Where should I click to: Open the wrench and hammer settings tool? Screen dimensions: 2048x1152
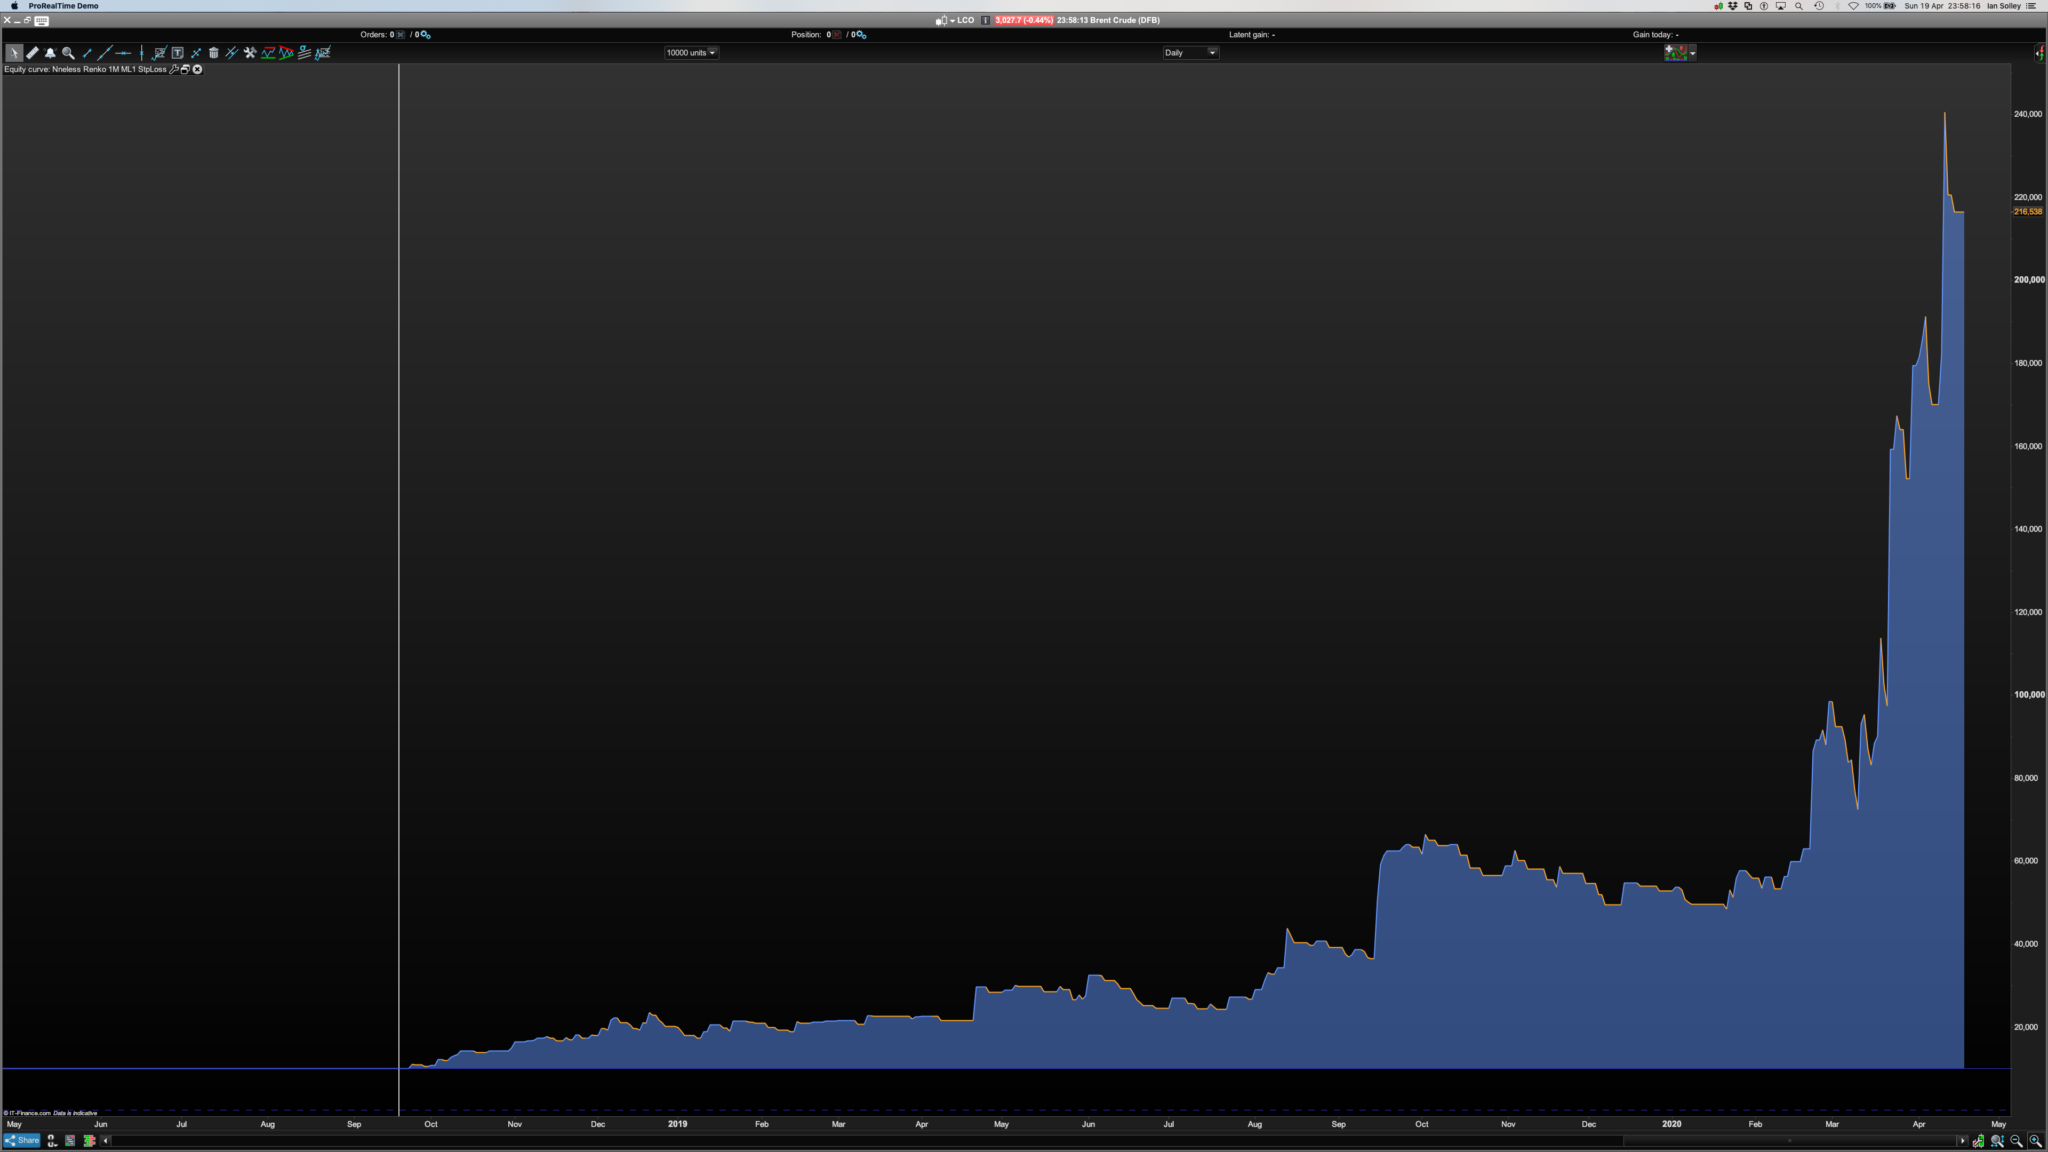tap(250, 53)
